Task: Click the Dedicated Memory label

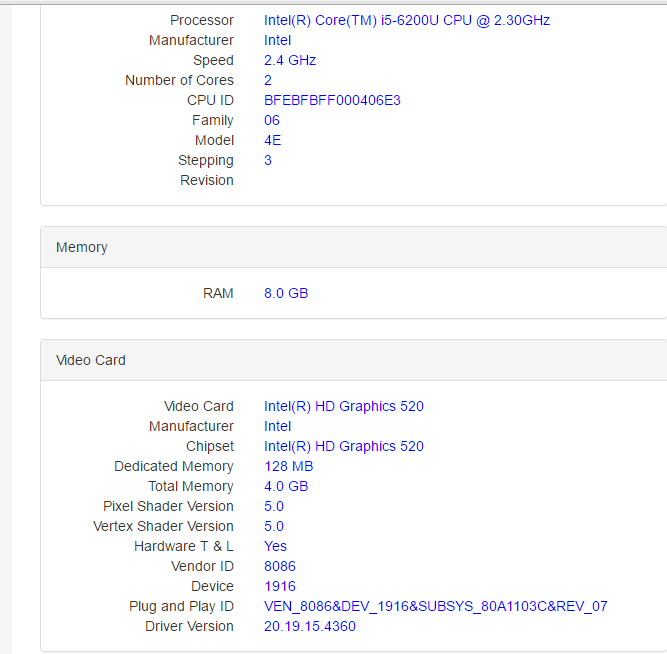Action: click(x=174, y=466)
